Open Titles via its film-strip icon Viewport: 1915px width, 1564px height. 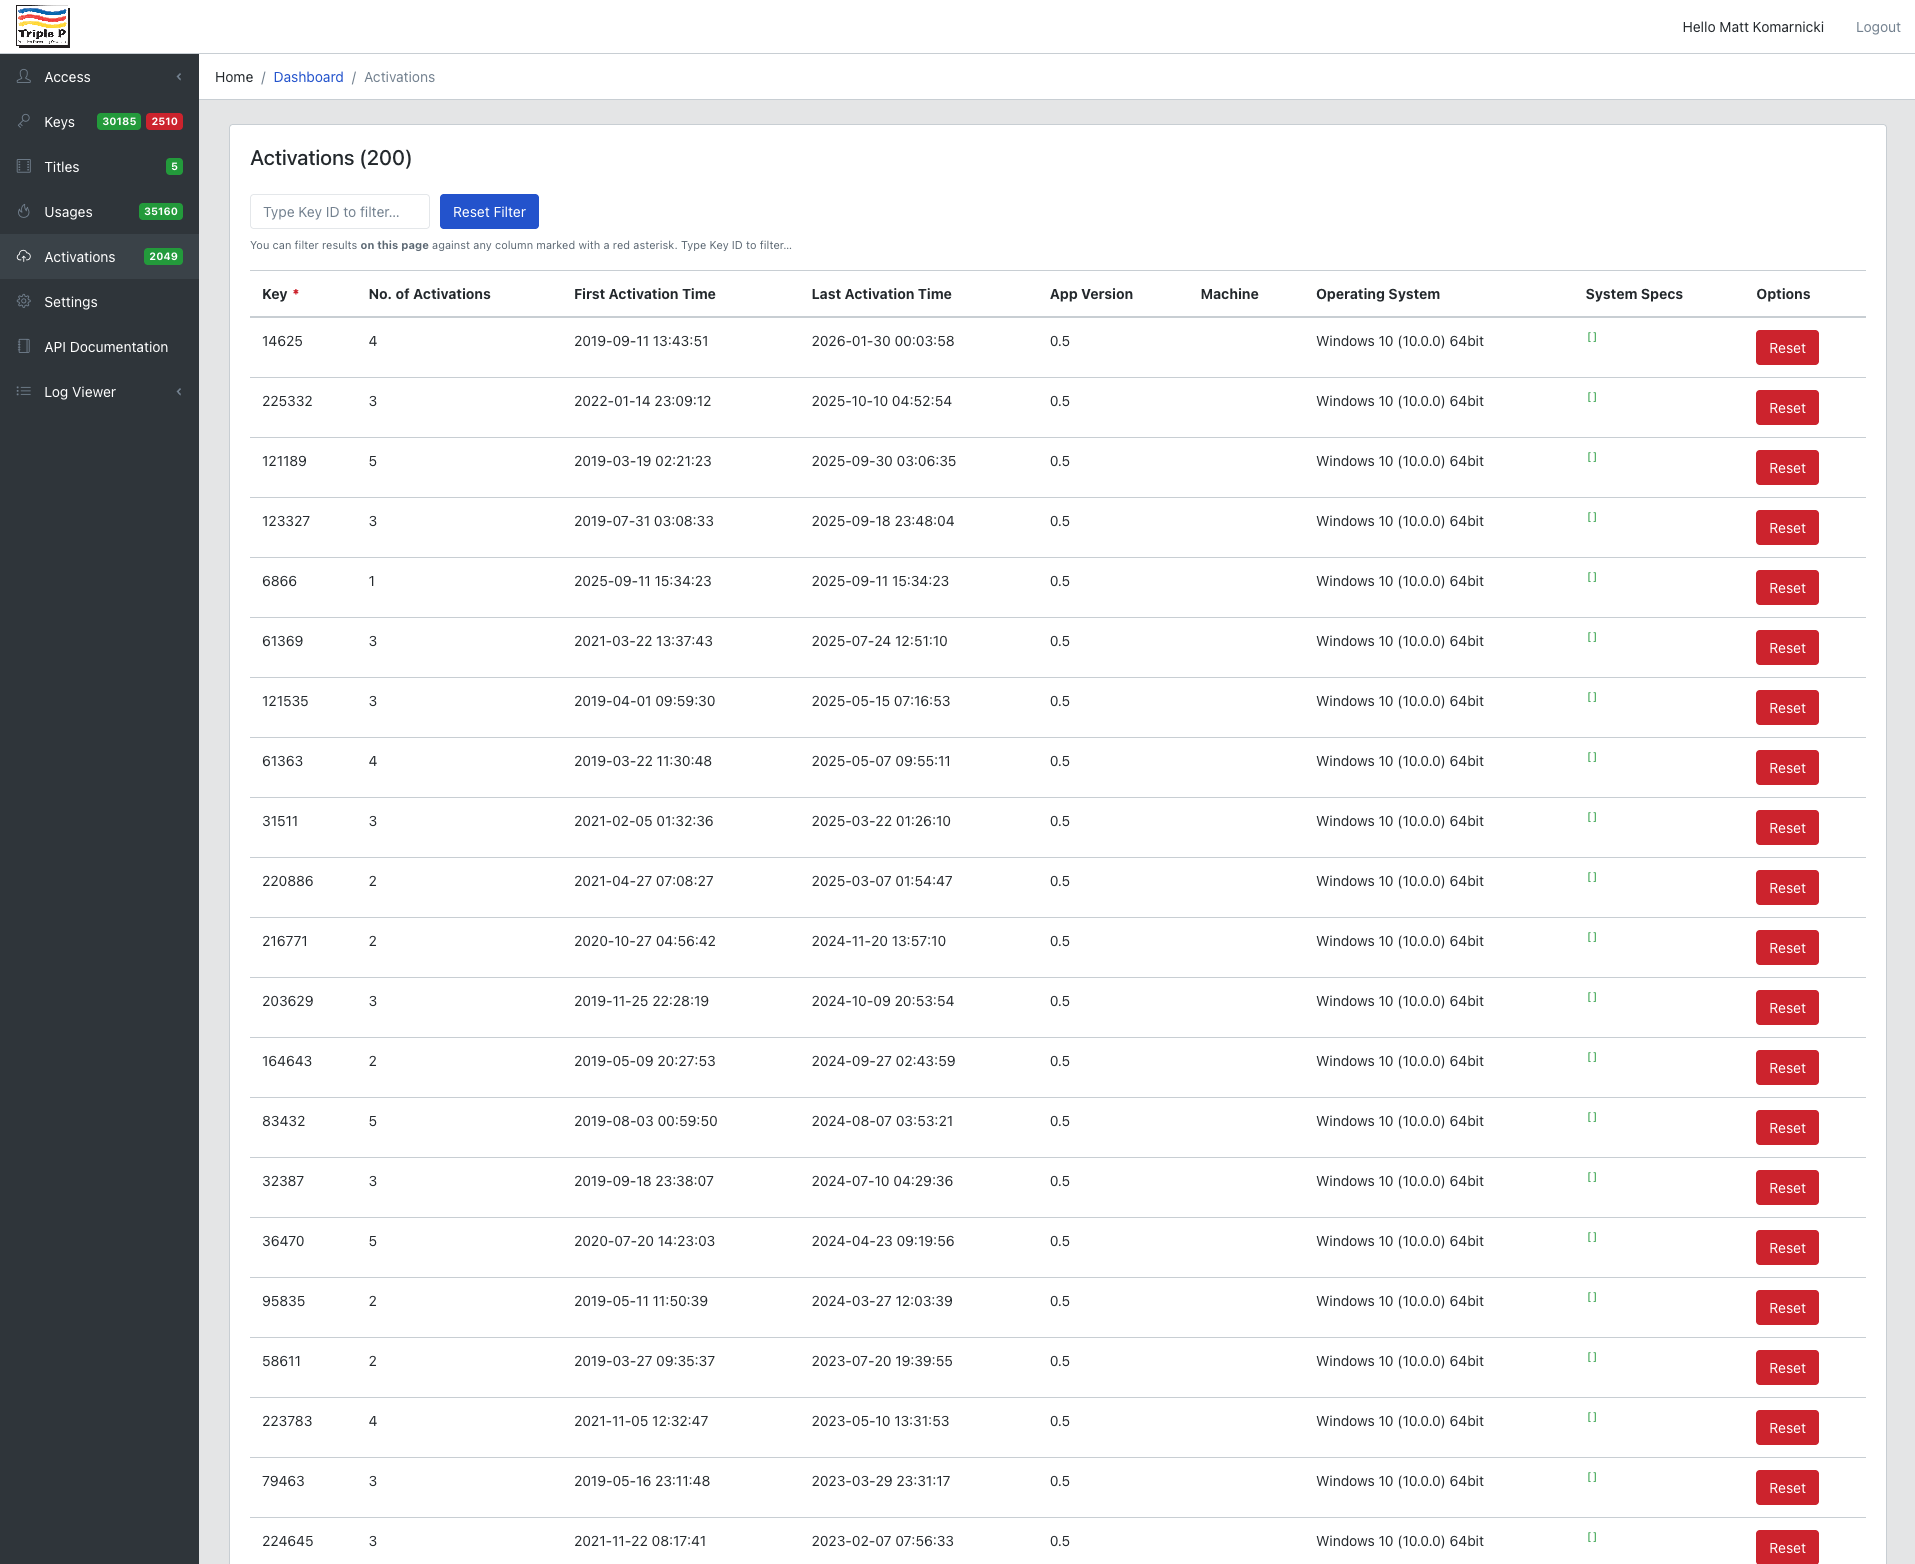[24, 166]
